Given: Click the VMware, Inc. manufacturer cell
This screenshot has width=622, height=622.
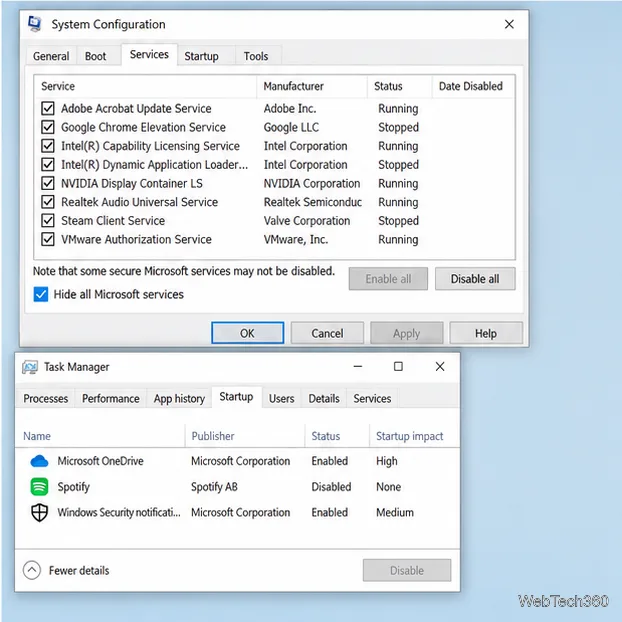Looking at the screenshot, I should point(296,240).
